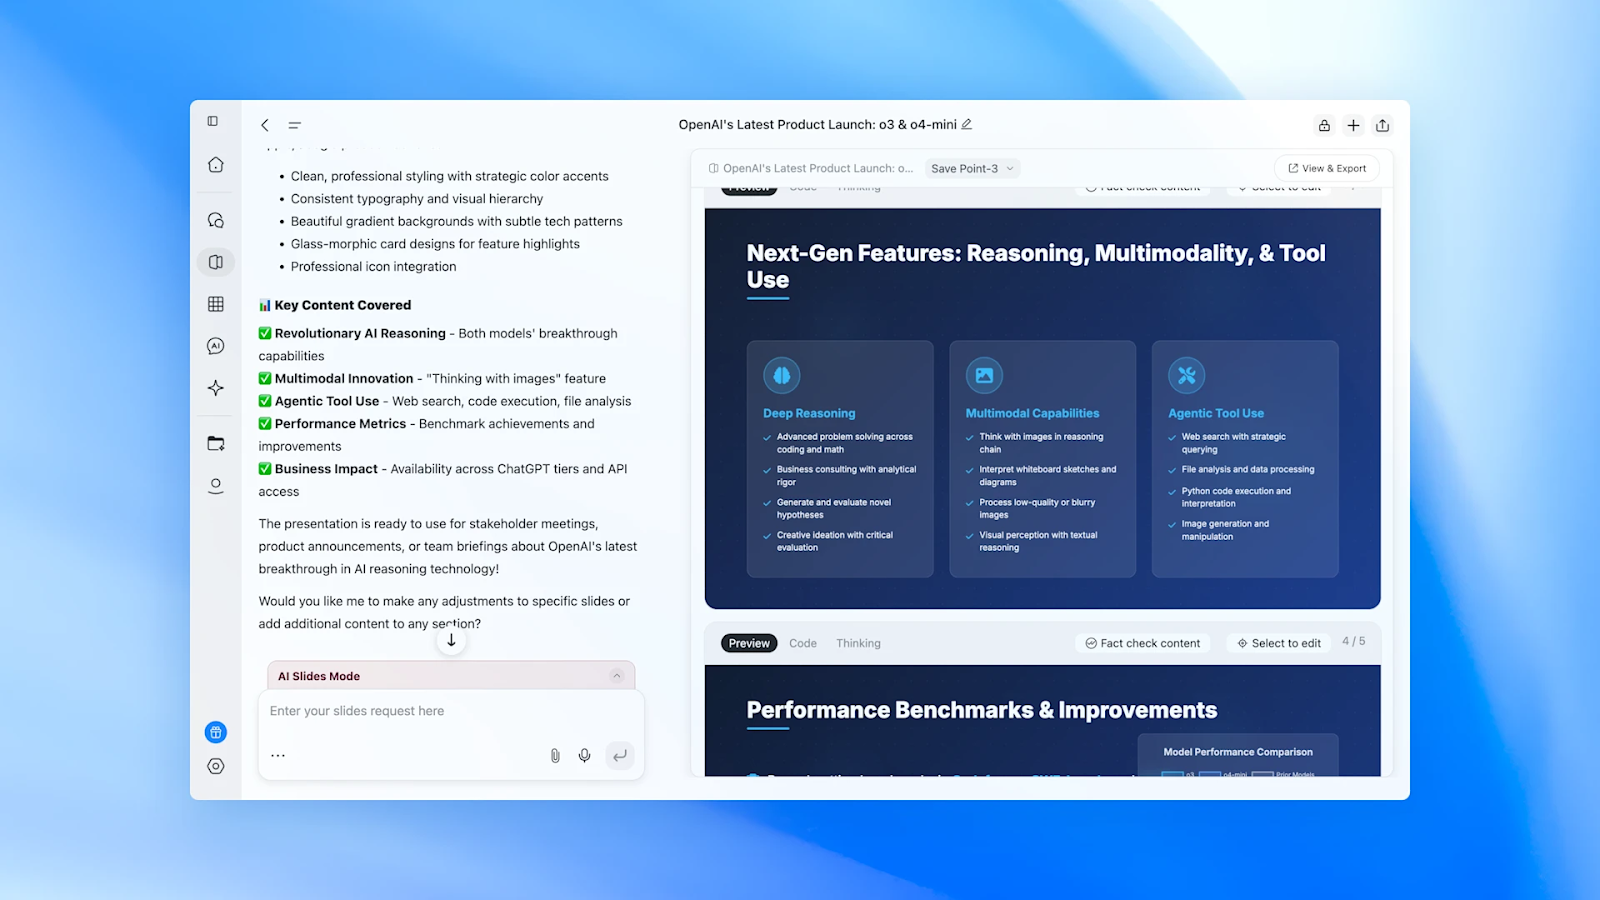This screenshot has width=1600, height=900.
Task: Open the slides book icon in sidebar
Action: click(216, 262)
